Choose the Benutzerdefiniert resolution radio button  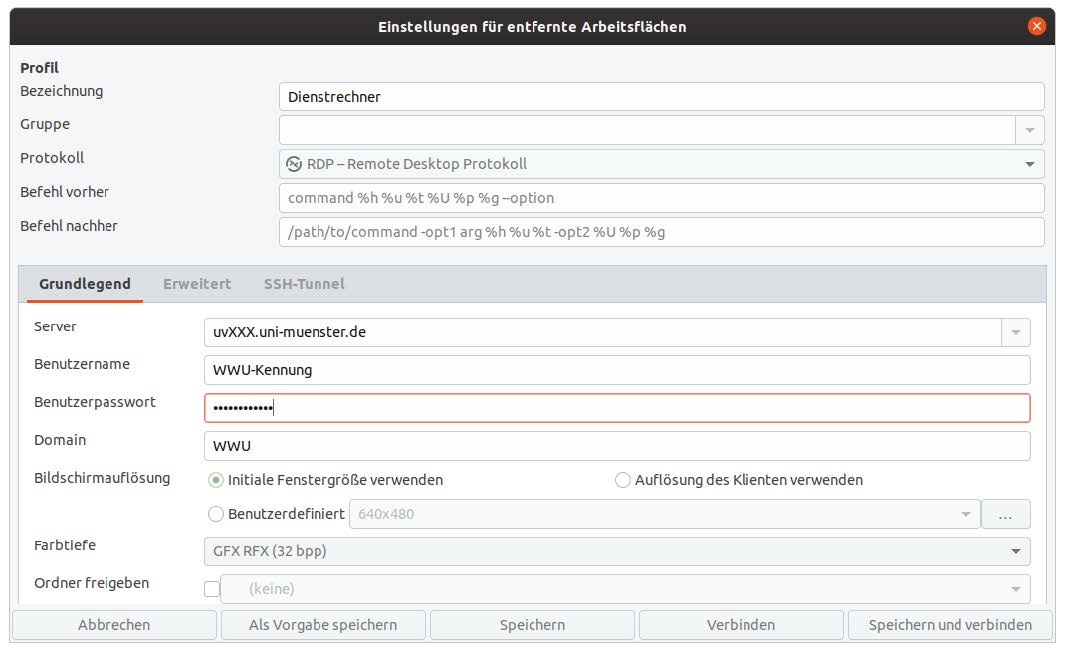pos(216,515)
